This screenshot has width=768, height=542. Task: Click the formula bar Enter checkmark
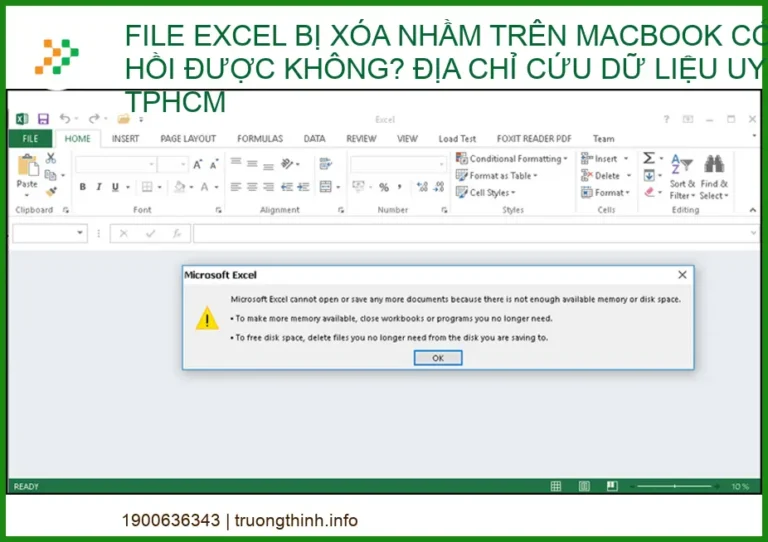(150, 234)
